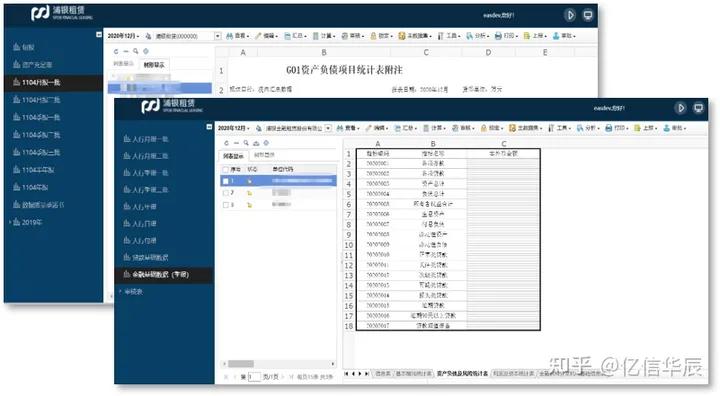This screenshot has height=396, width=720.
Task: Click horizontal scrollbar thumb under front window list
Action: 241,364
